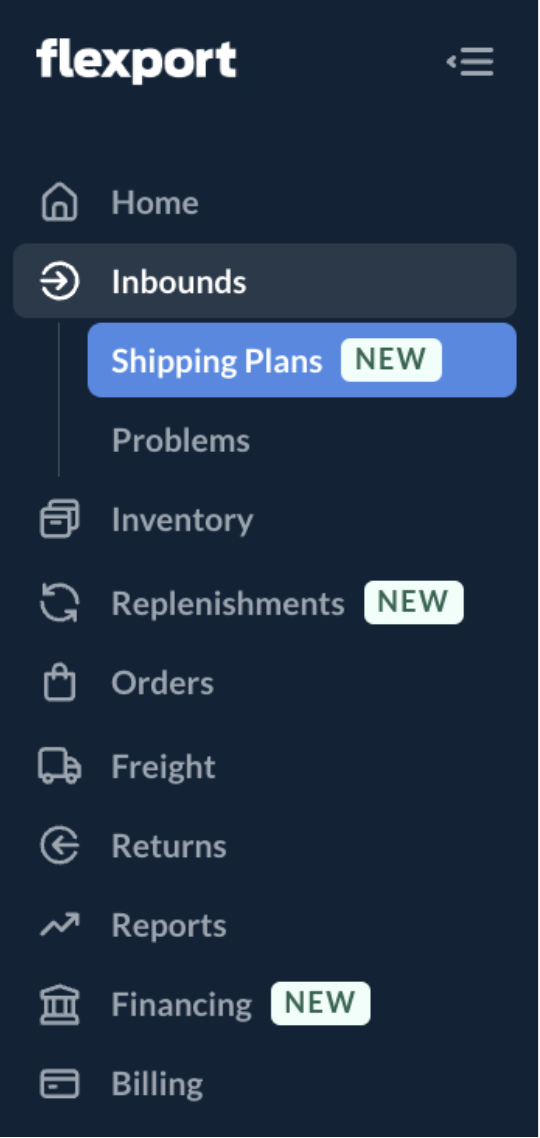Click the Billing credit card icon
This screenshot has width=540, height=1138.
[x=60, y=1084]
